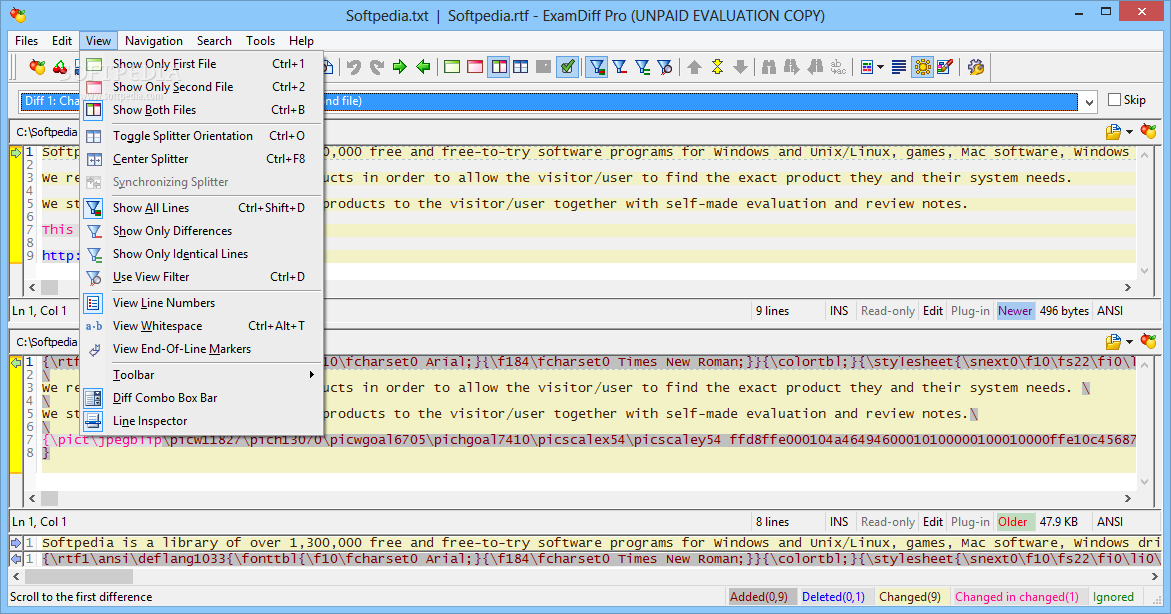Click Edit button in second pane status bar
The width and height of the screenshot is (1171, 614).
[933, 521]
